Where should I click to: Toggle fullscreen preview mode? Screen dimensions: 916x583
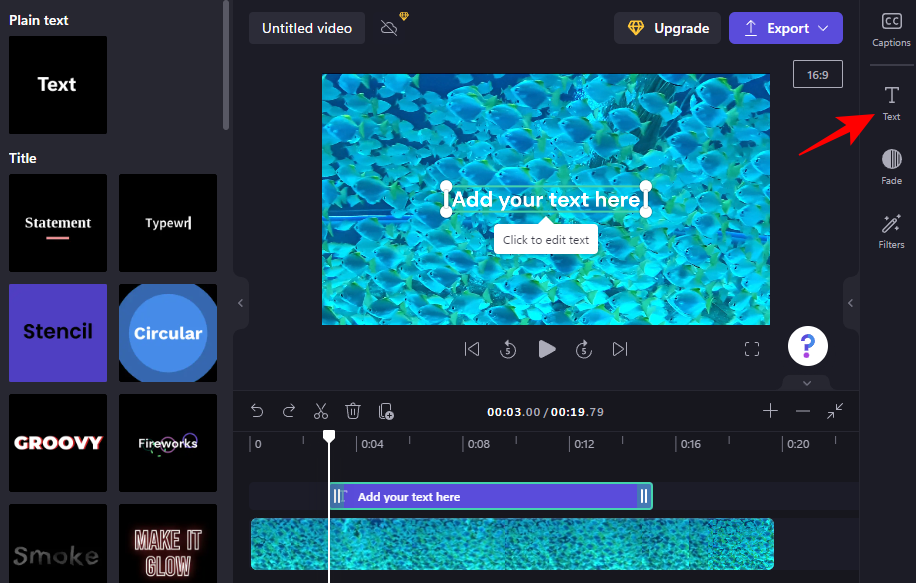pyautogui.click(x=752, y=349)
